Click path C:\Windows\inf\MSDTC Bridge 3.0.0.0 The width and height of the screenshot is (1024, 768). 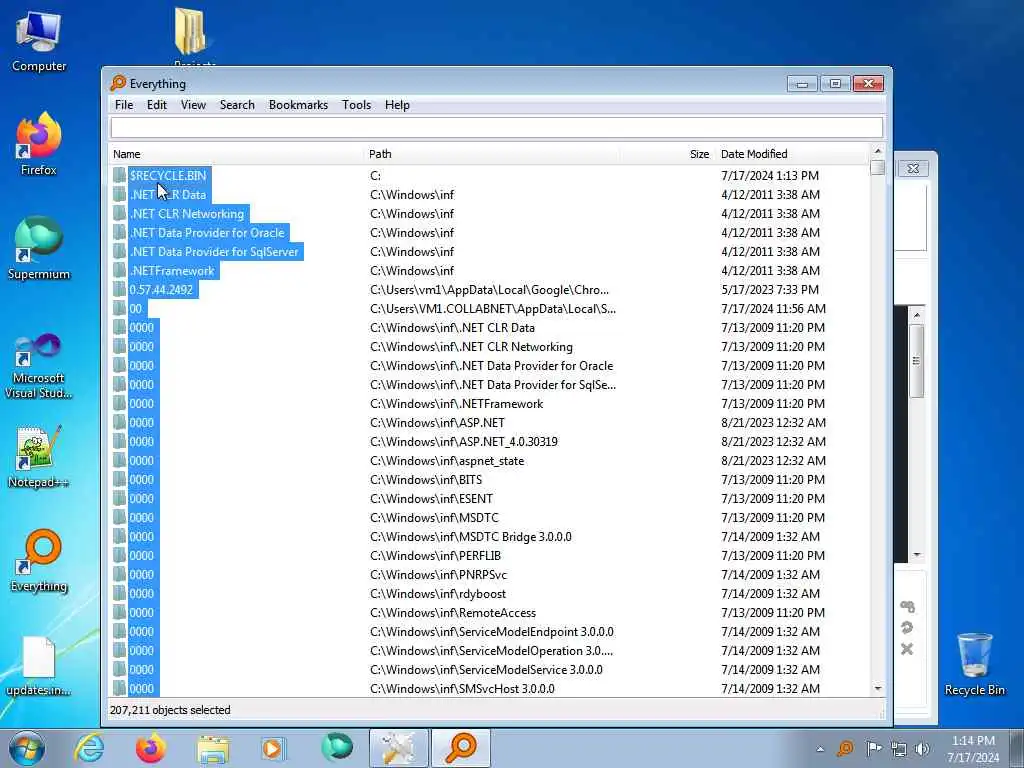coord(470,537)
